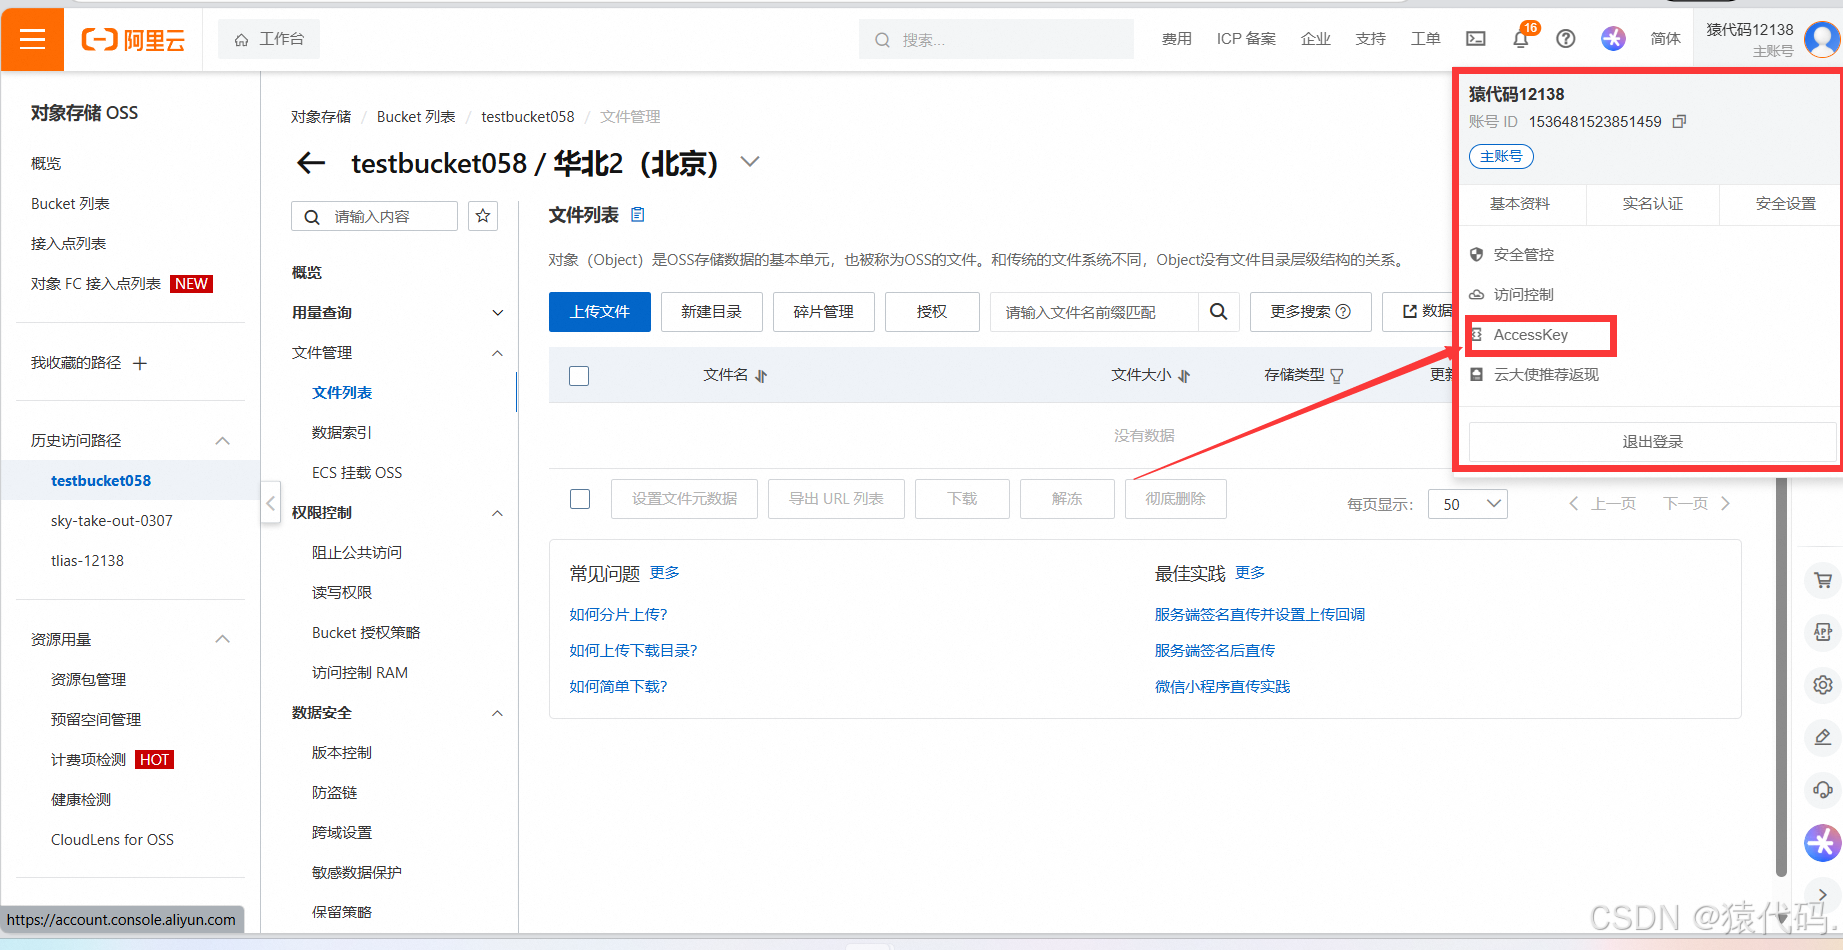Click the 主账号 badge

[1501, 156]
